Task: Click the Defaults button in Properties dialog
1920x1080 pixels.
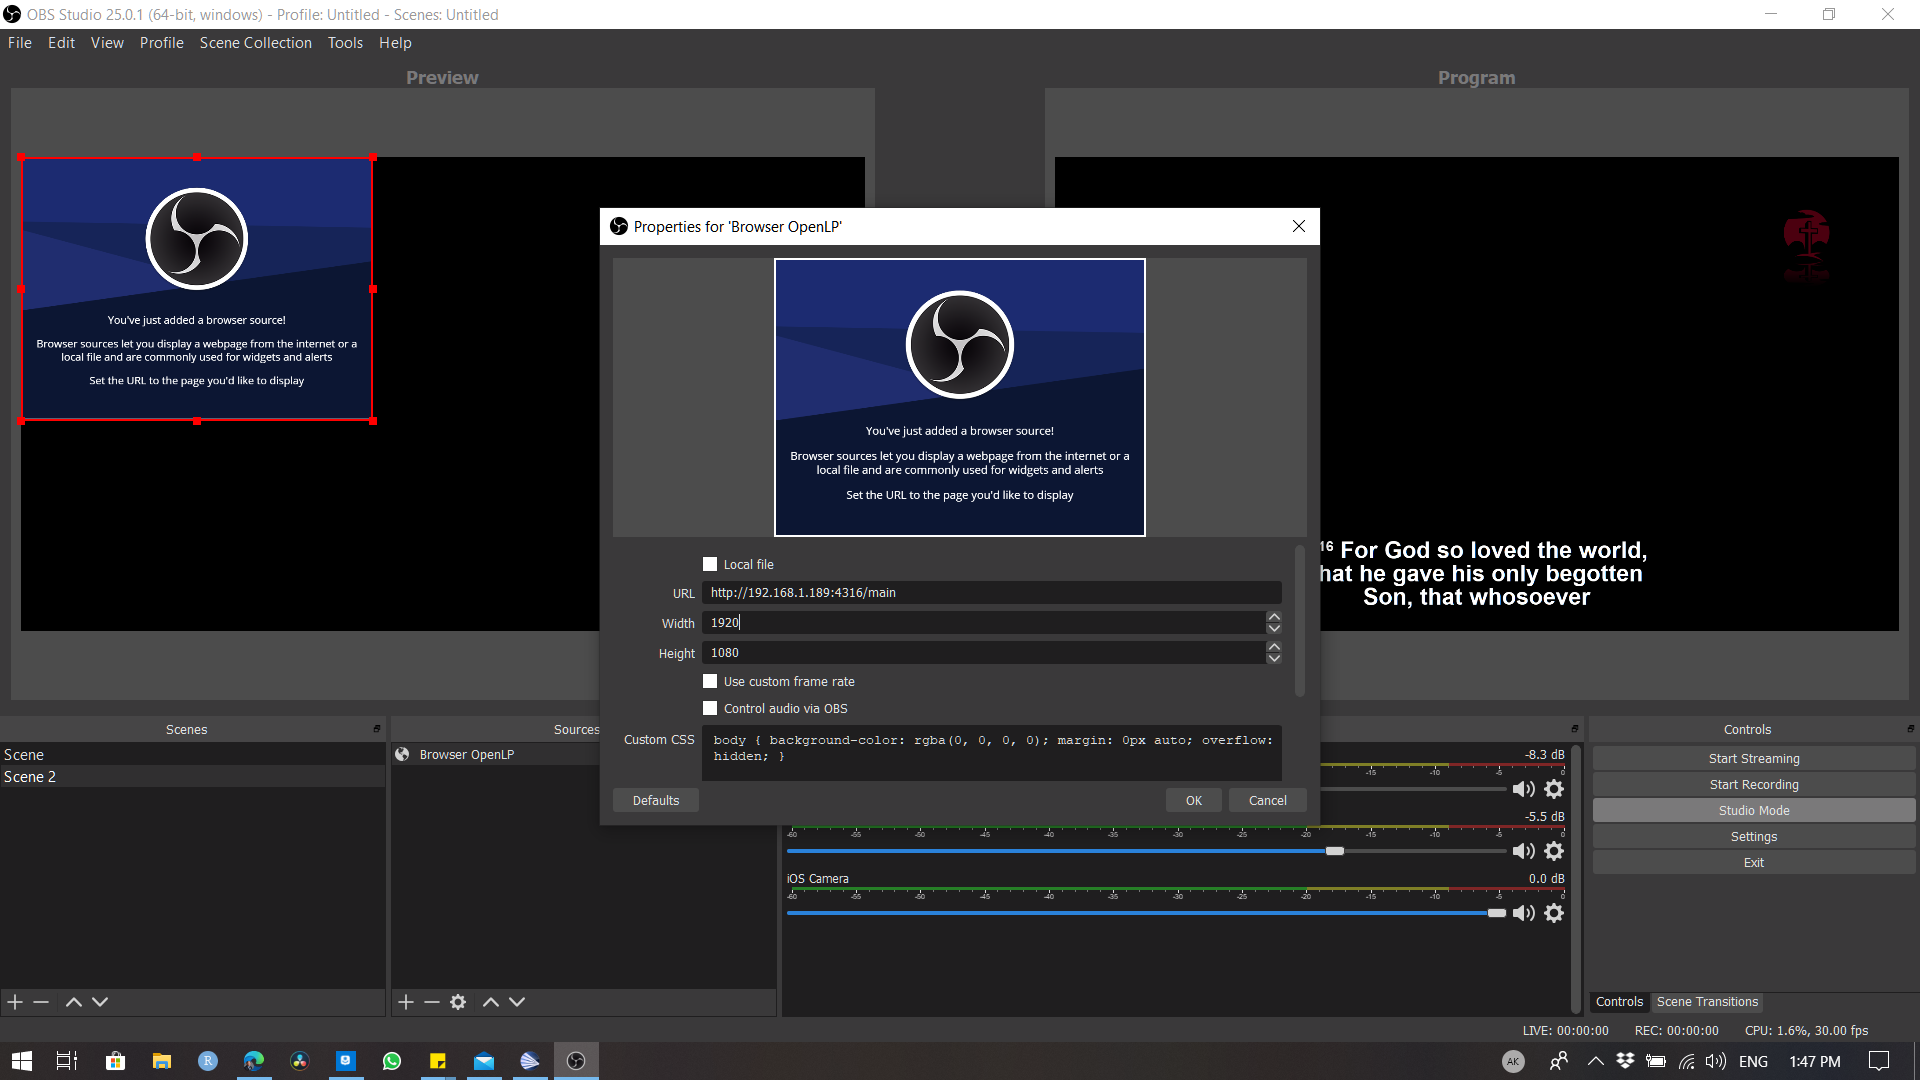Action: (x=655, y=800)
